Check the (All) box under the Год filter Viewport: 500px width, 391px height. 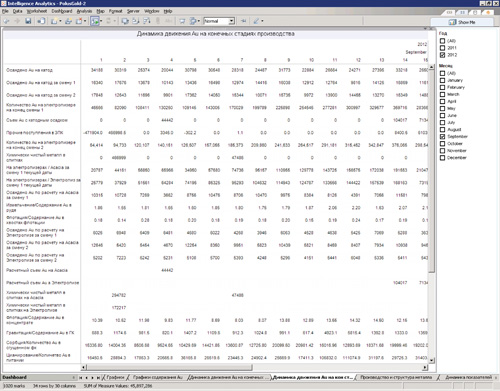click(442, 41)
